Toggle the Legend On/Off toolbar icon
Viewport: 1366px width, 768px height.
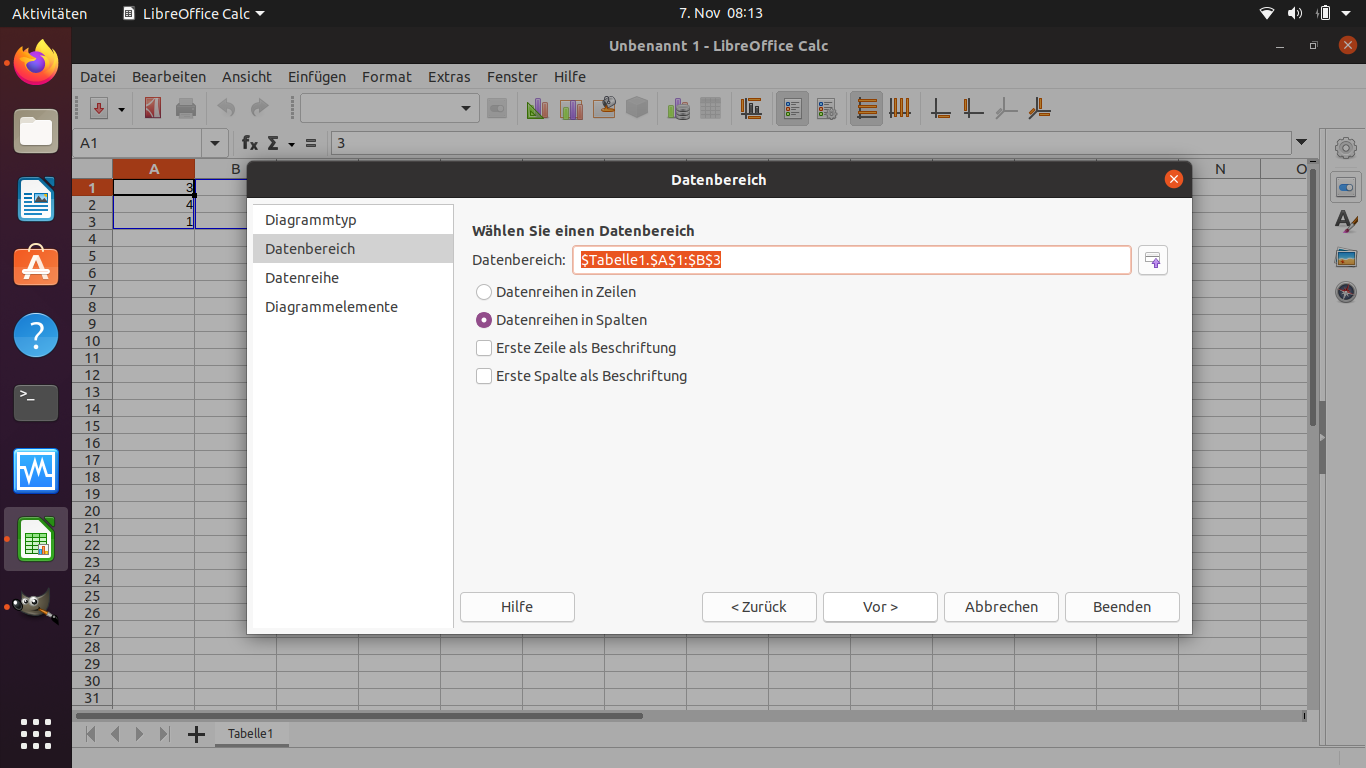click(x=793, y=108)
